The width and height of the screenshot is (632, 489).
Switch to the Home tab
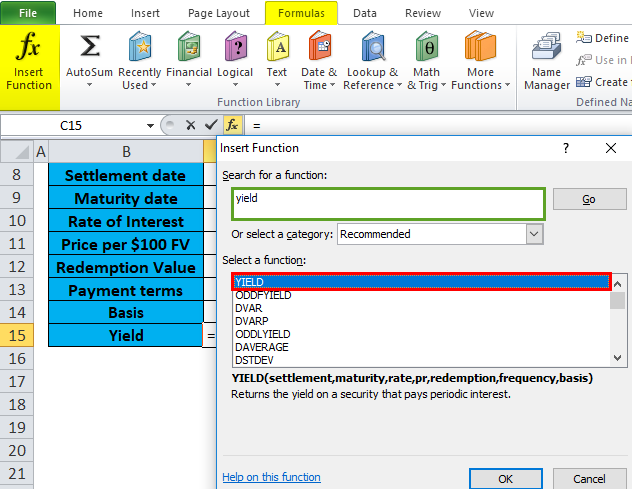point(87,13)
